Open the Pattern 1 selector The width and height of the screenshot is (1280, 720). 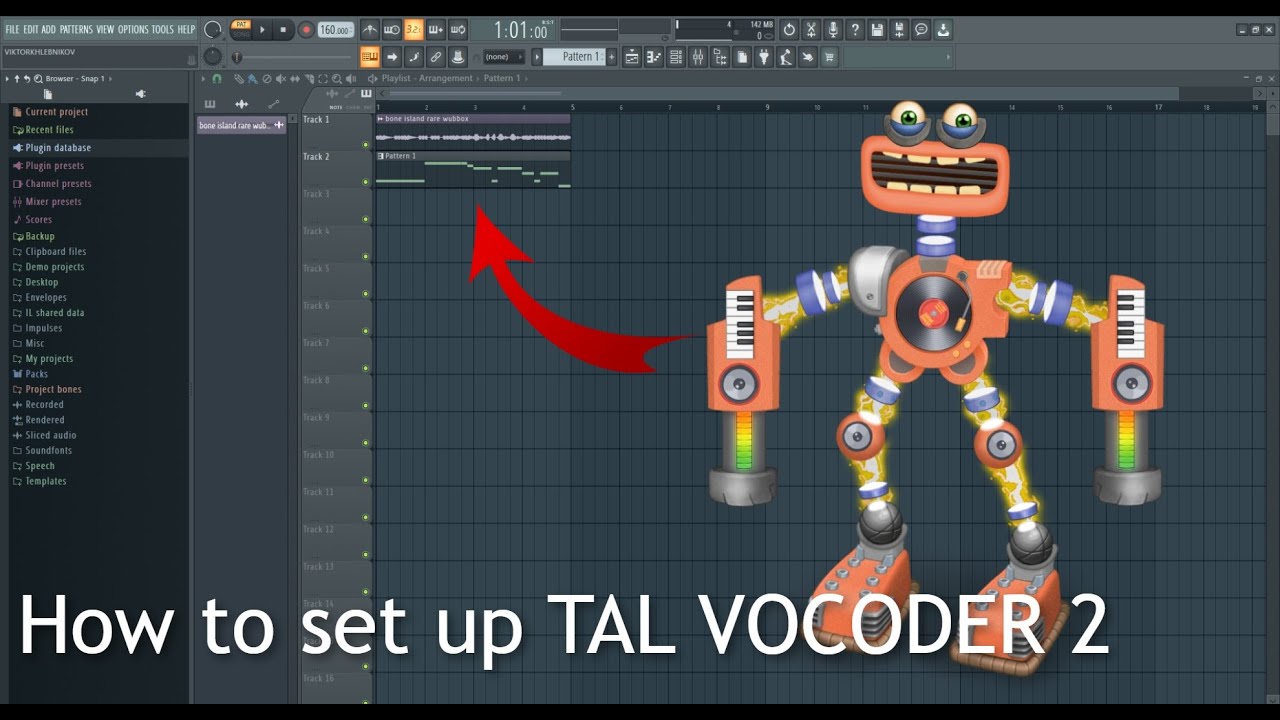(x=574, y=57)
